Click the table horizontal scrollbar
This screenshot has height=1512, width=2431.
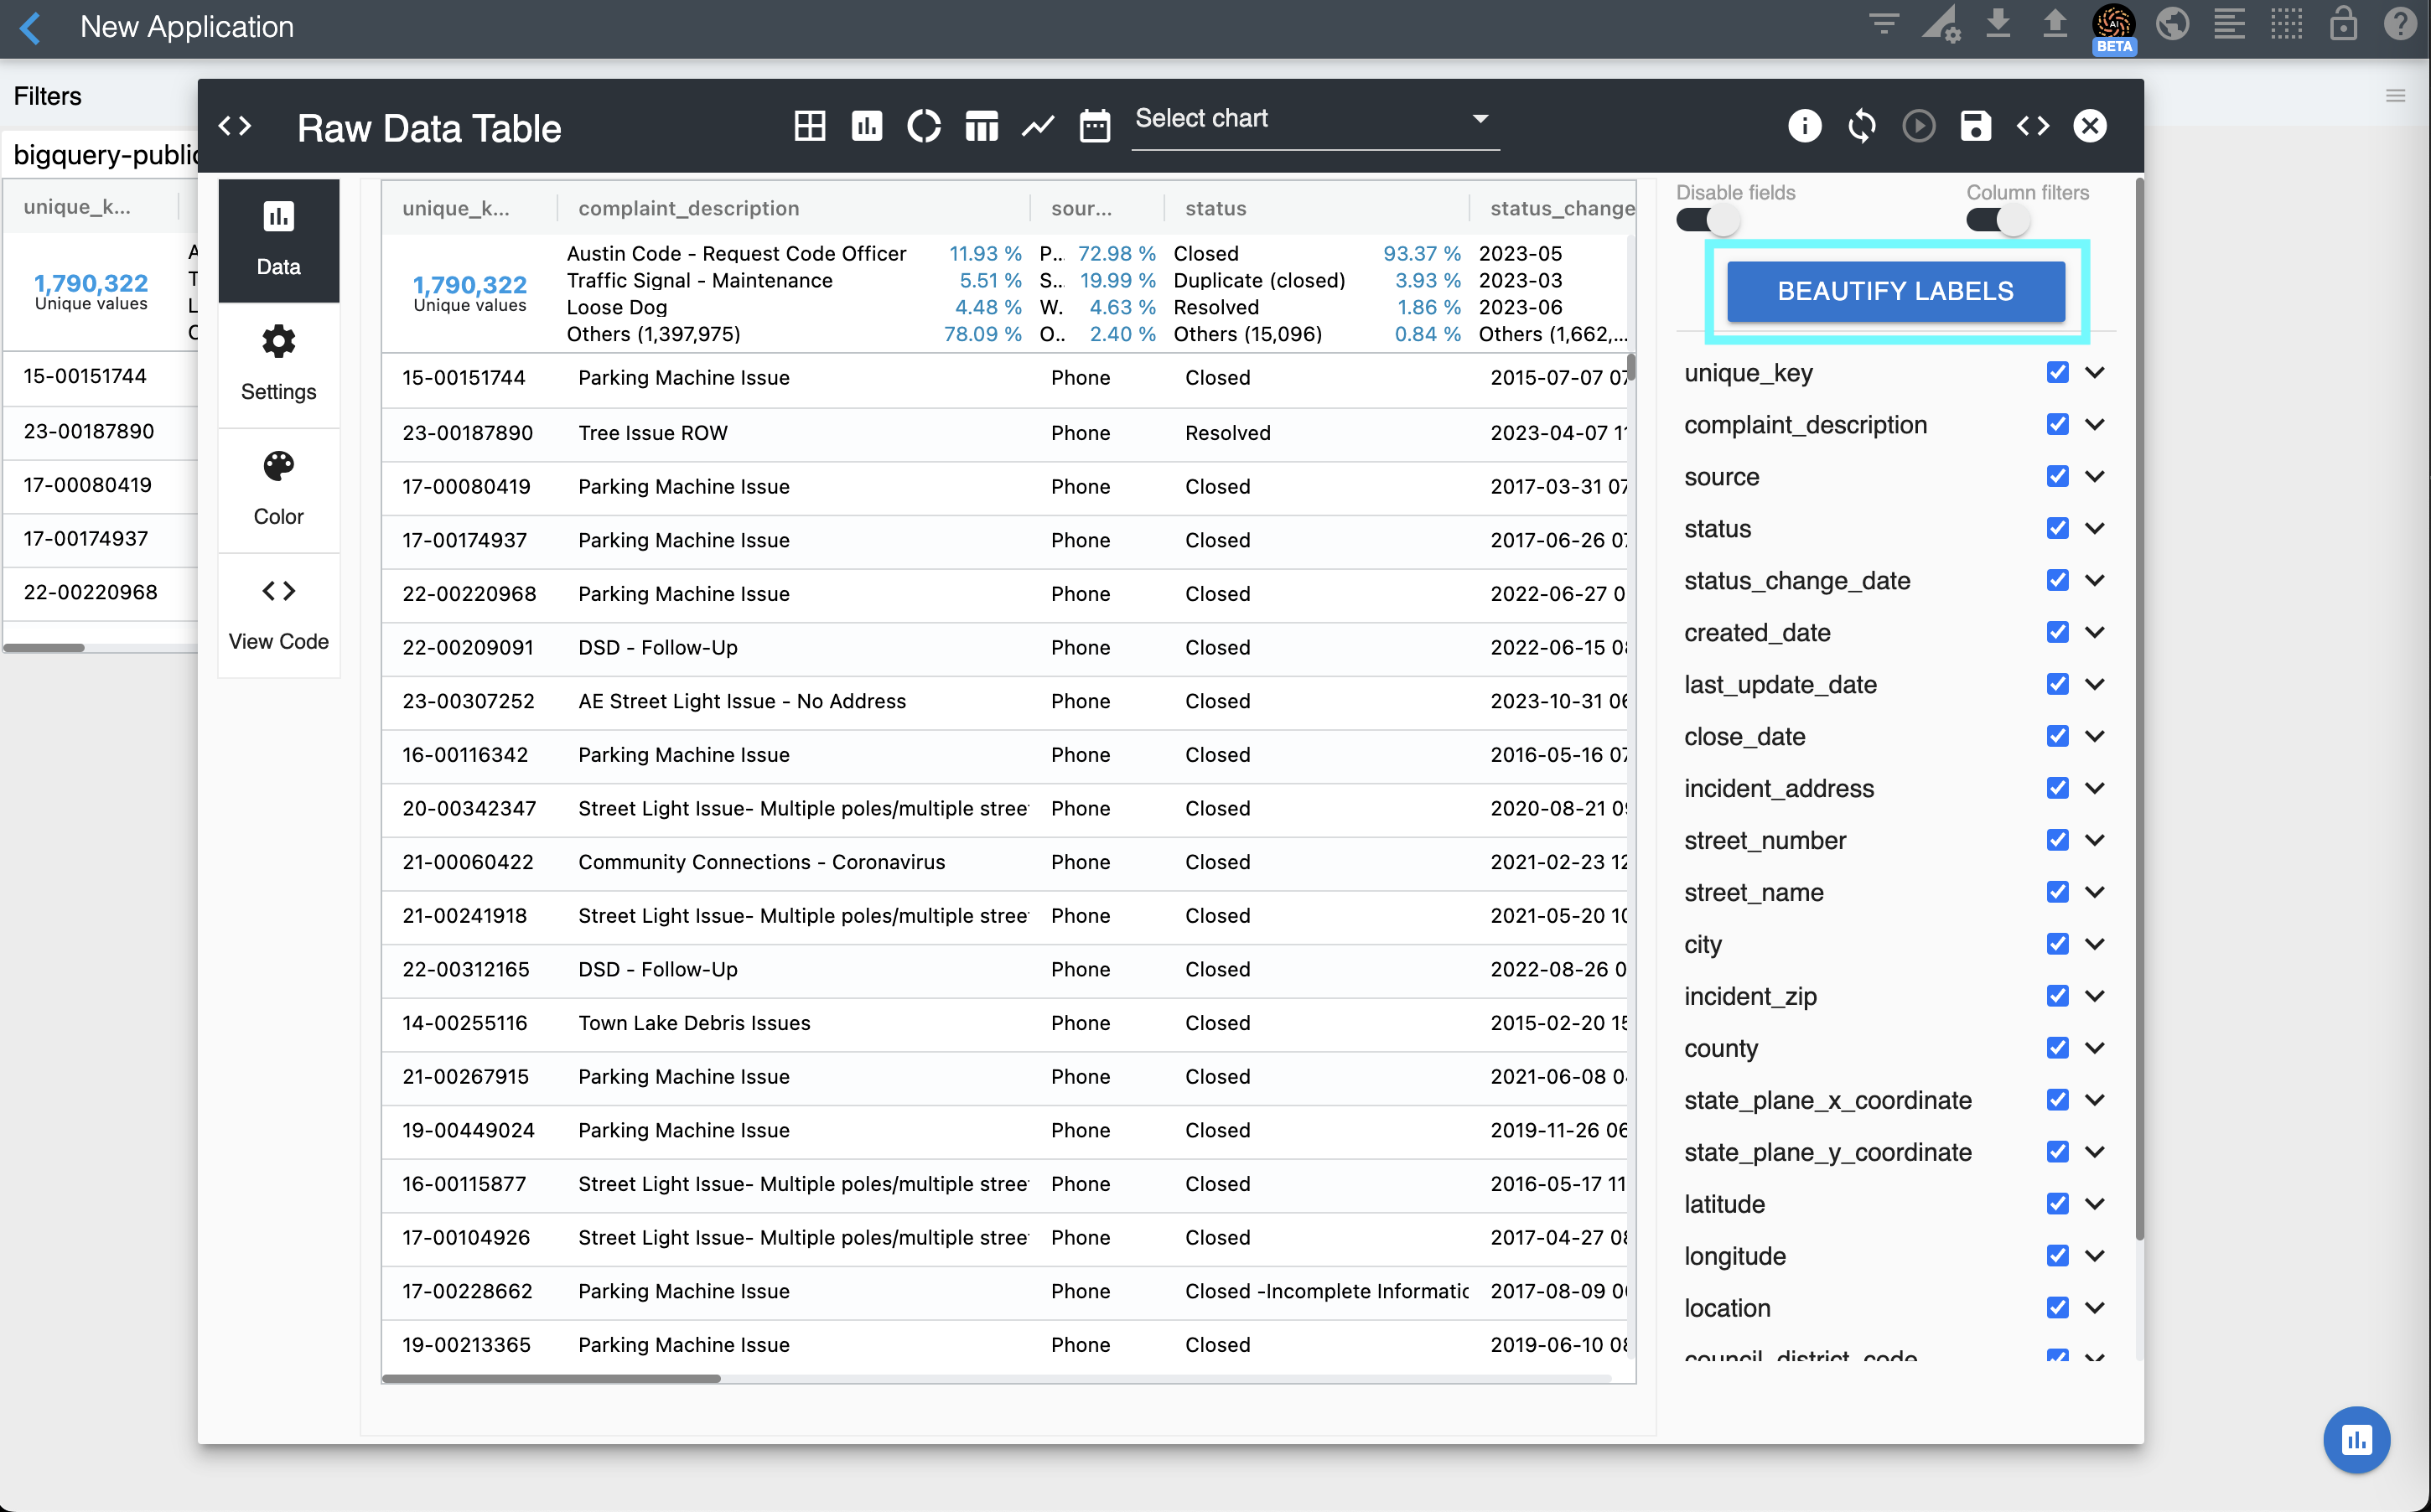coord(551,1378)
